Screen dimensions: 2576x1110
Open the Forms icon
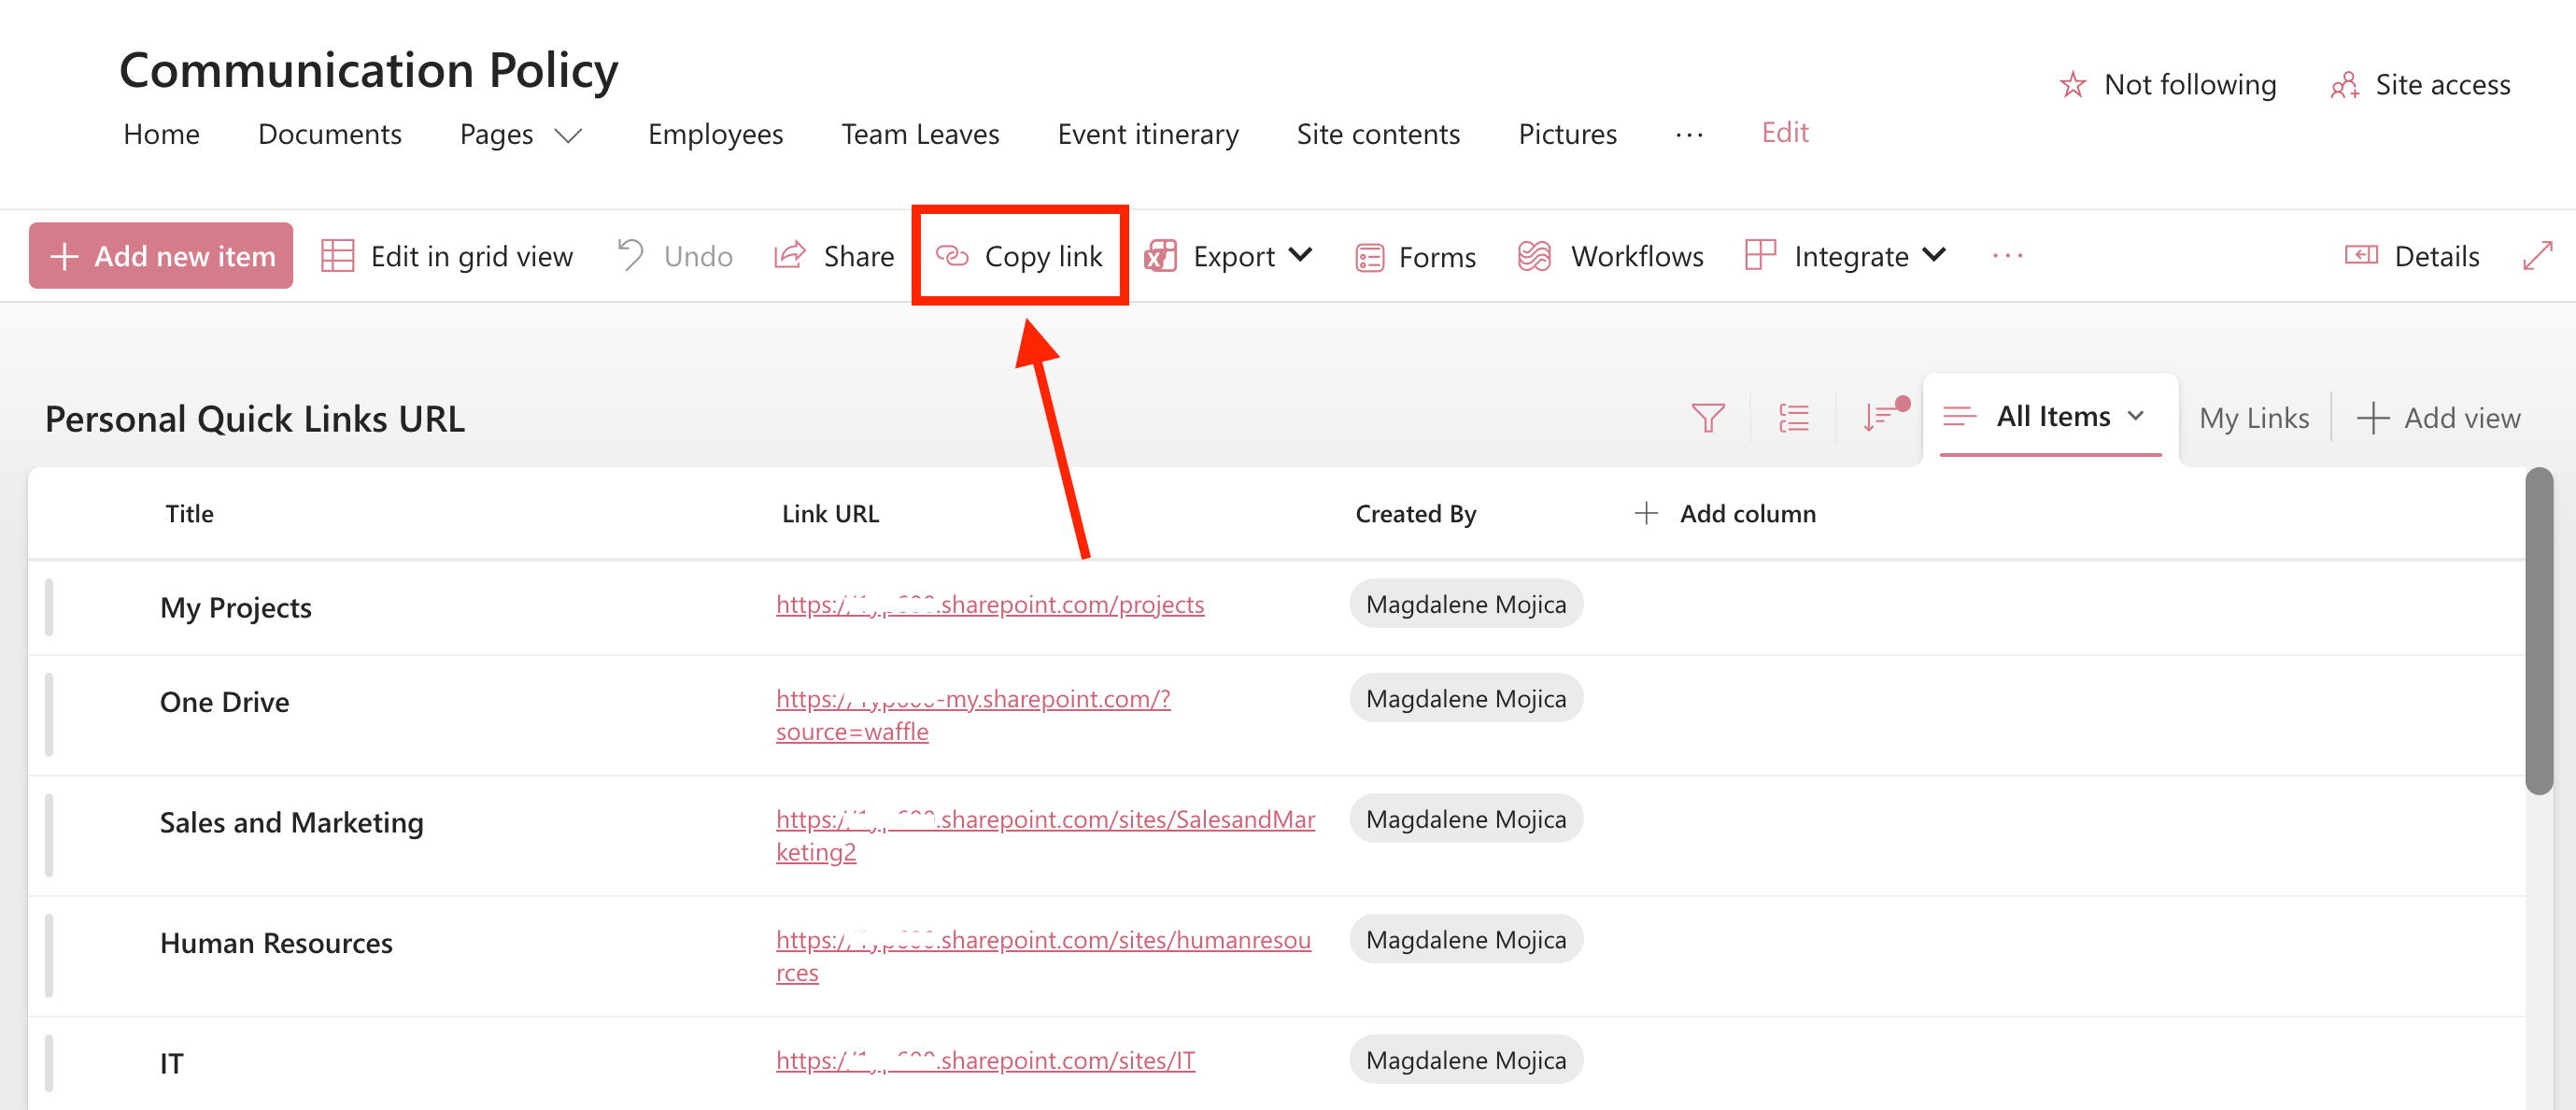click(1369, 258)
